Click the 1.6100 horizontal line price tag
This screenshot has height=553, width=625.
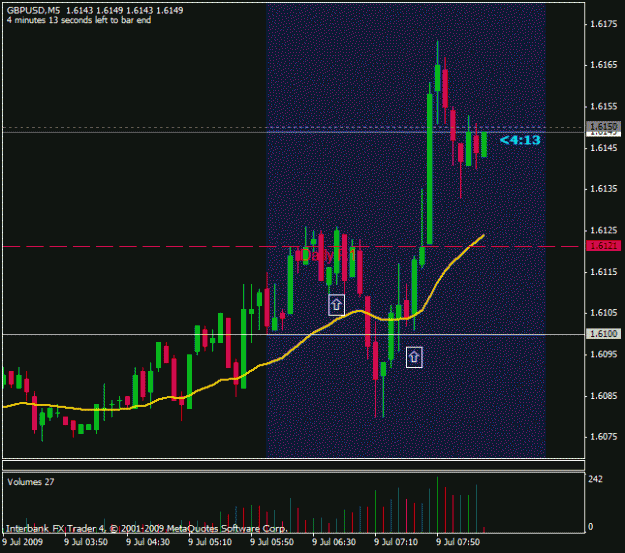click(603, 333)
